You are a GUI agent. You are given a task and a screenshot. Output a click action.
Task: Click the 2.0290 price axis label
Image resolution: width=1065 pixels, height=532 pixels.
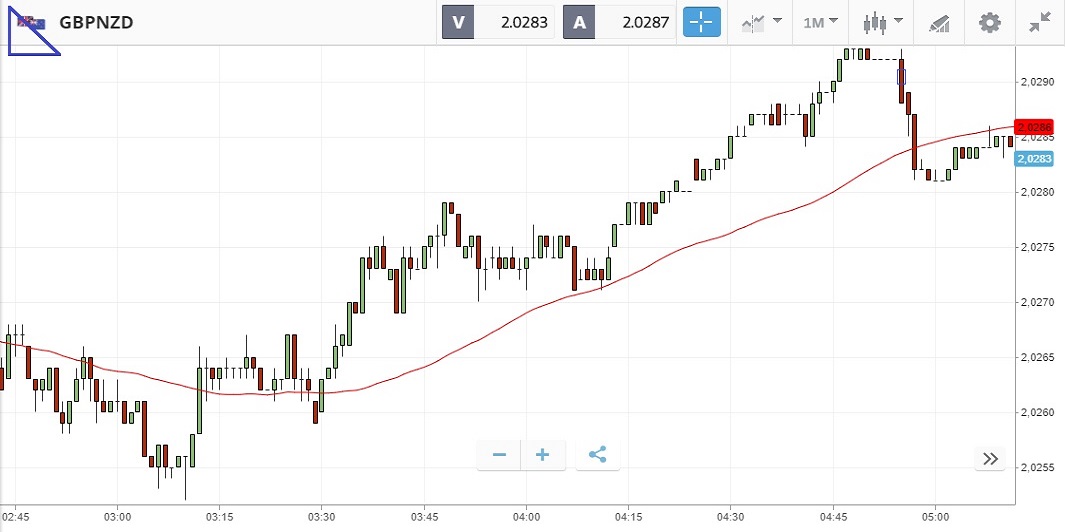click(1035, 82)
